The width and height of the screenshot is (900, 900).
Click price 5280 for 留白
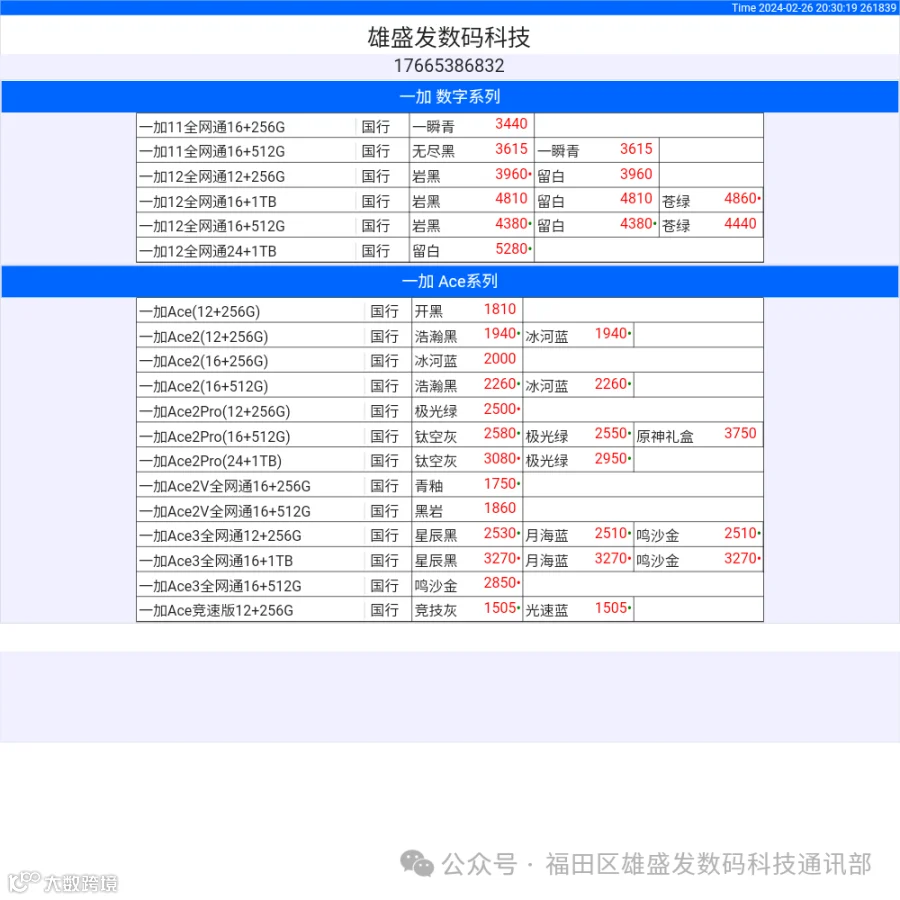pyautogui.click(x=511, y=249)
